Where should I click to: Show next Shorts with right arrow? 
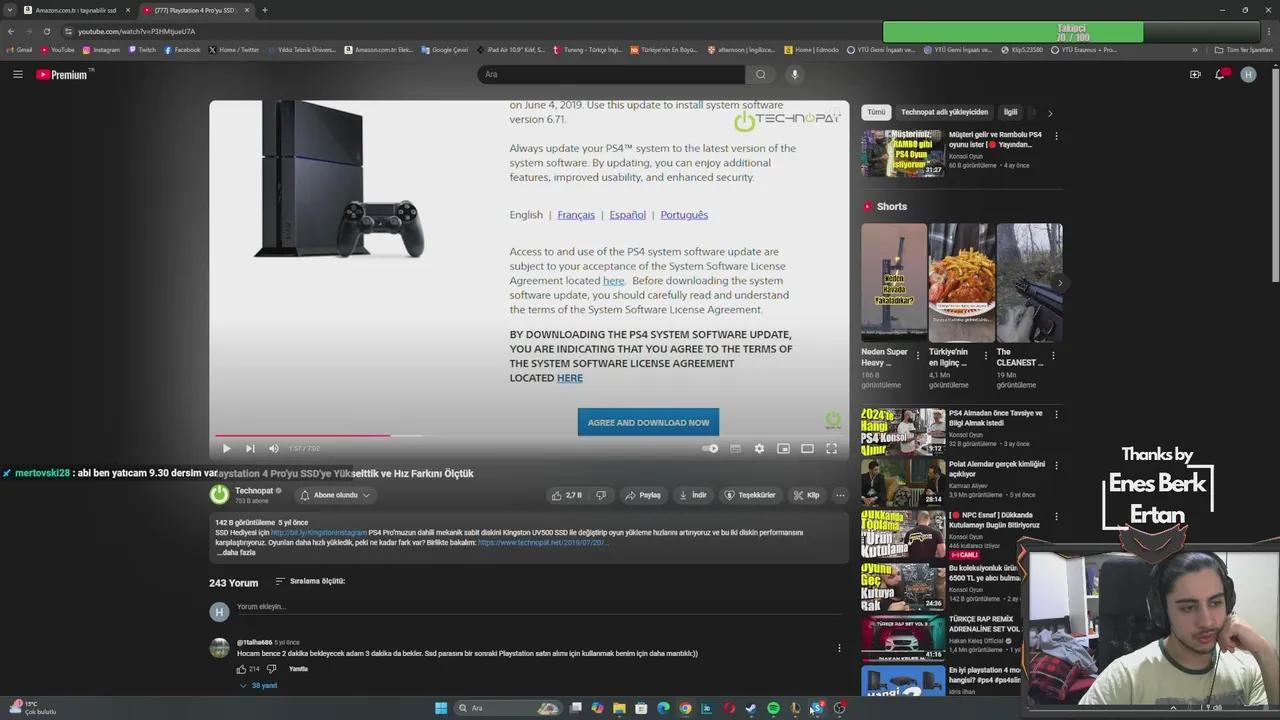(1060, 283)
